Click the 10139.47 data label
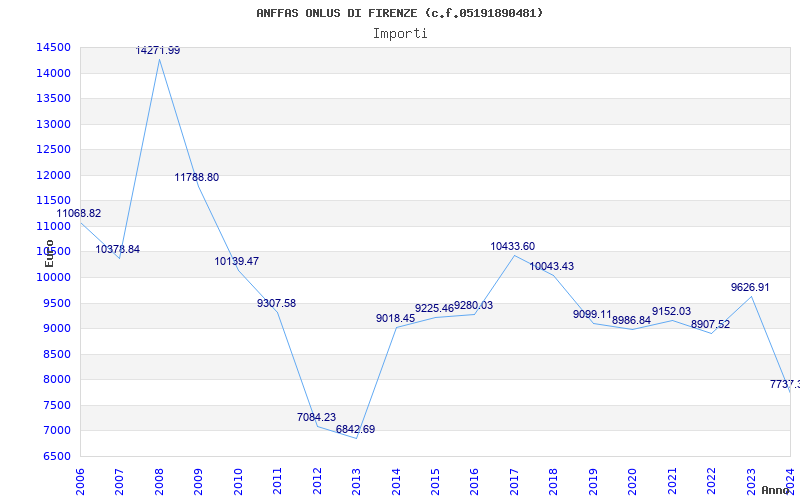The image size is (800, 500). (x=236, y=261)
